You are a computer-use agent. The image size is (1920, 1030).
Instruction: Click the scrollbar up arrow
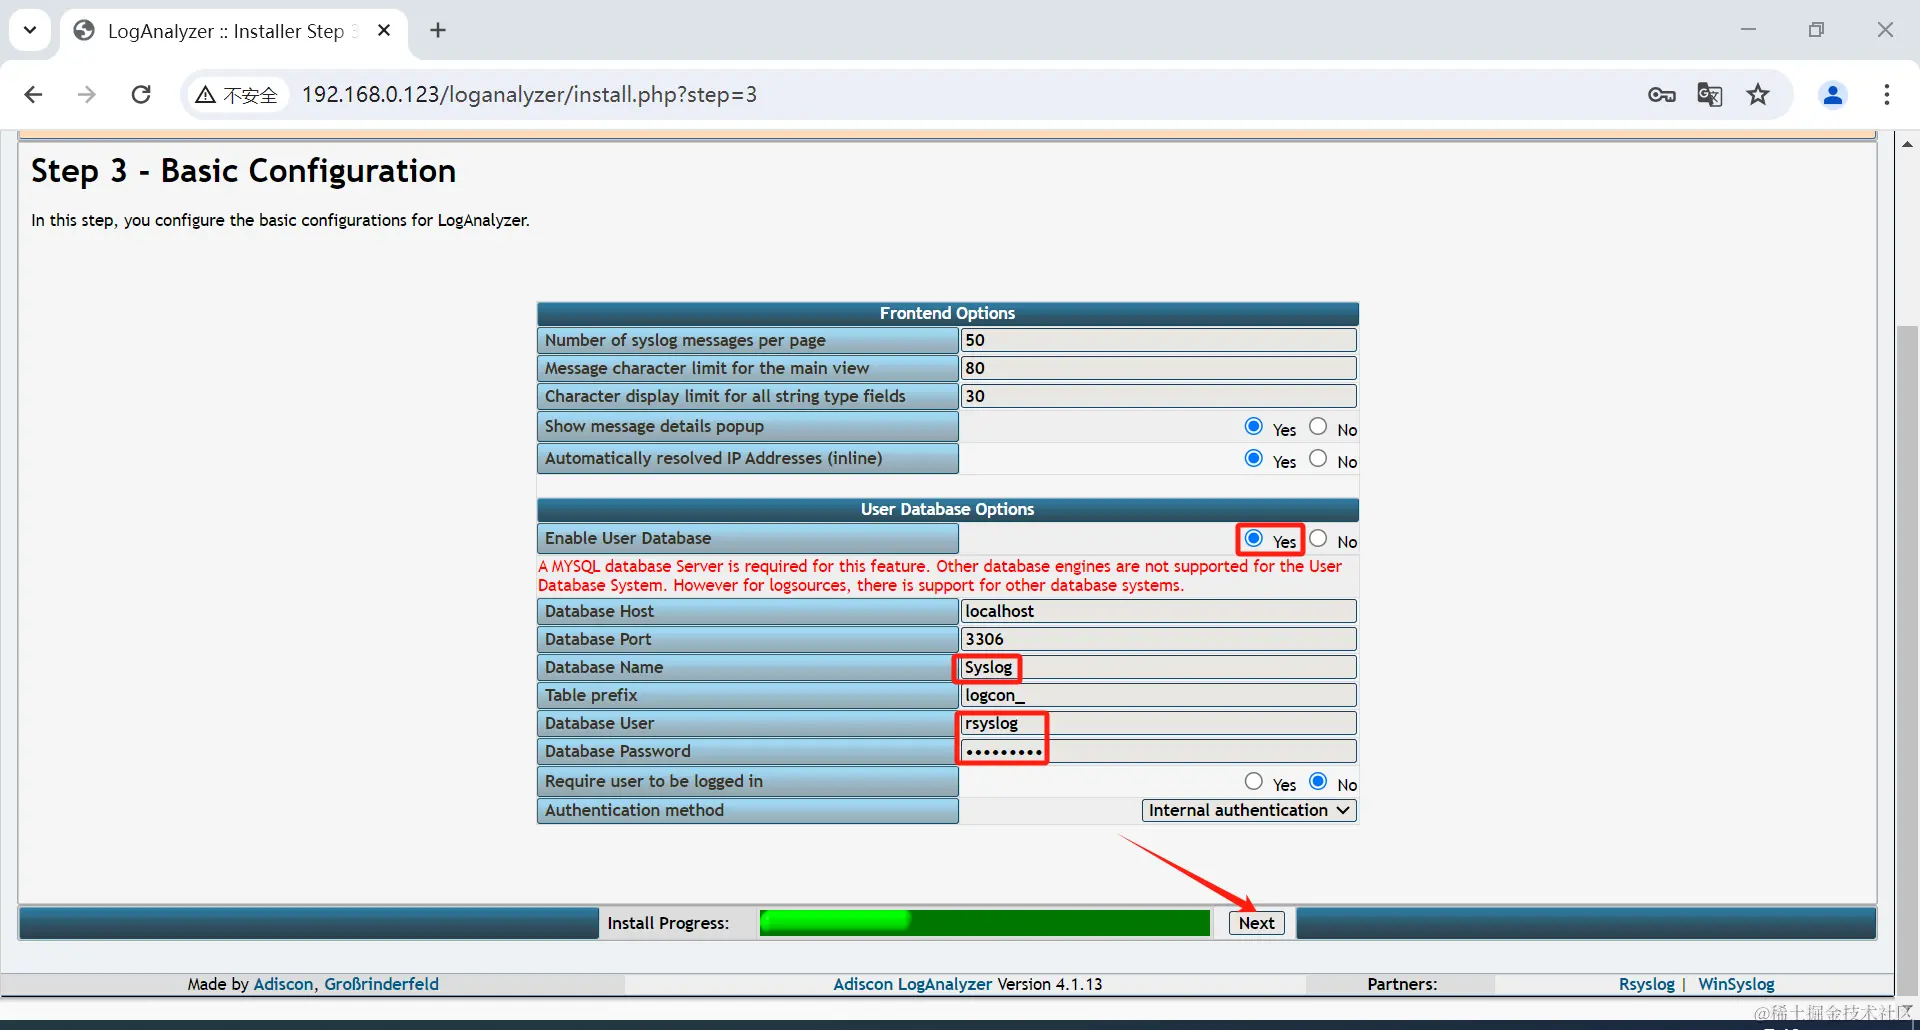pyautogui.click(x=1908, y=144)
